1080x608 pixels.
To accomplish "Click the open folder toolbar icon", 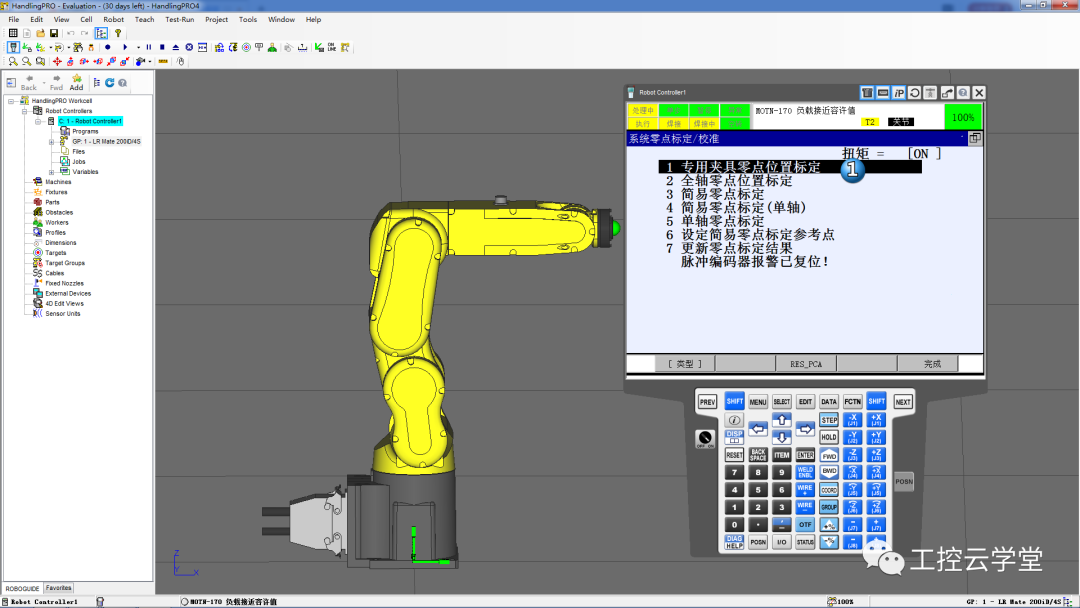I will pyautogui.click(x=41, y=33).
